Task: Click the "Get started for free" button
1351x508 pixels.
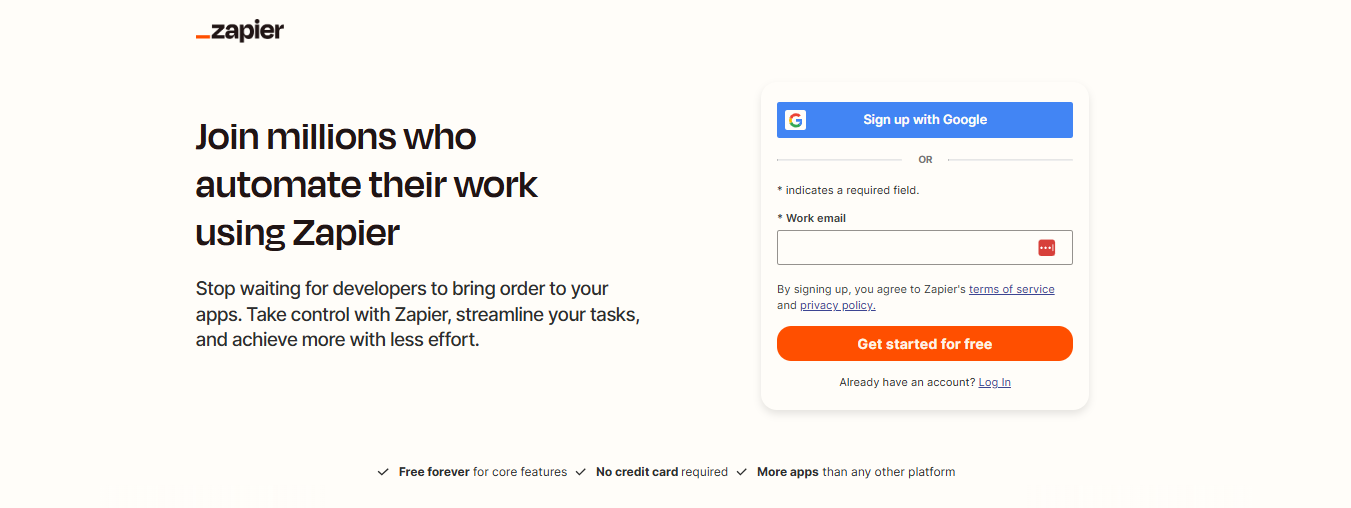Action: (x=925, y=344)
